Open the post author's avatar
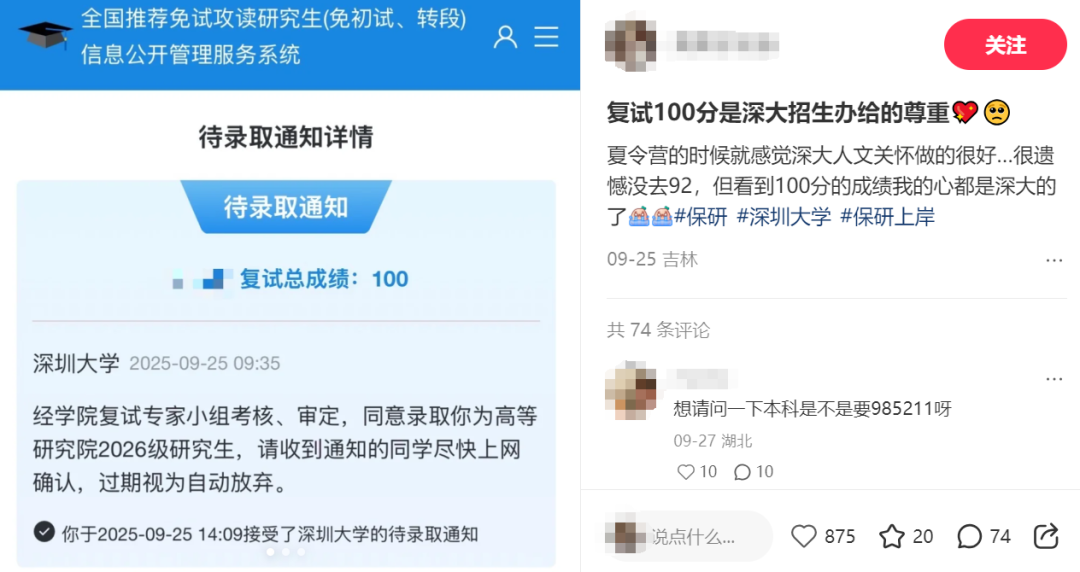The image size is (1080, 572). pos(630,45)
